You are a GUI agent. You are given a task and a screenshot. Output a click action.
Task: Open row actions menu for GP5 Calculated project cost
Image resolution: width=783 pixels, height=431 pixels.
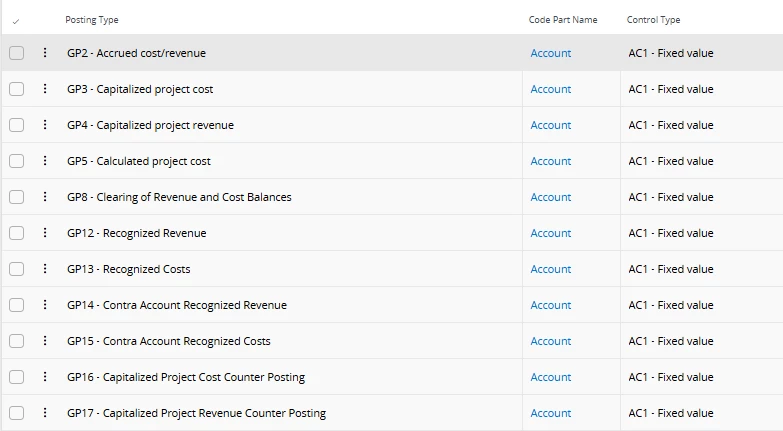[45, 160]
